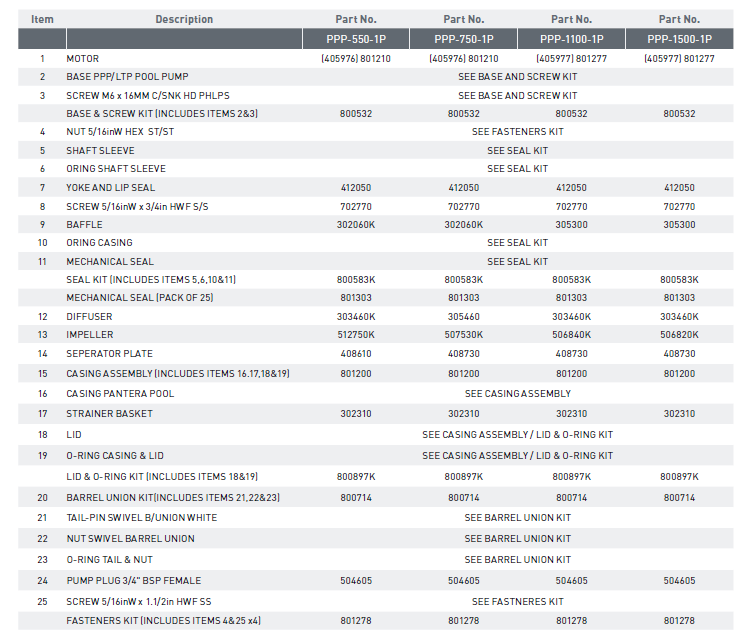Click STRAINER BASKET description

click(109, 414)
